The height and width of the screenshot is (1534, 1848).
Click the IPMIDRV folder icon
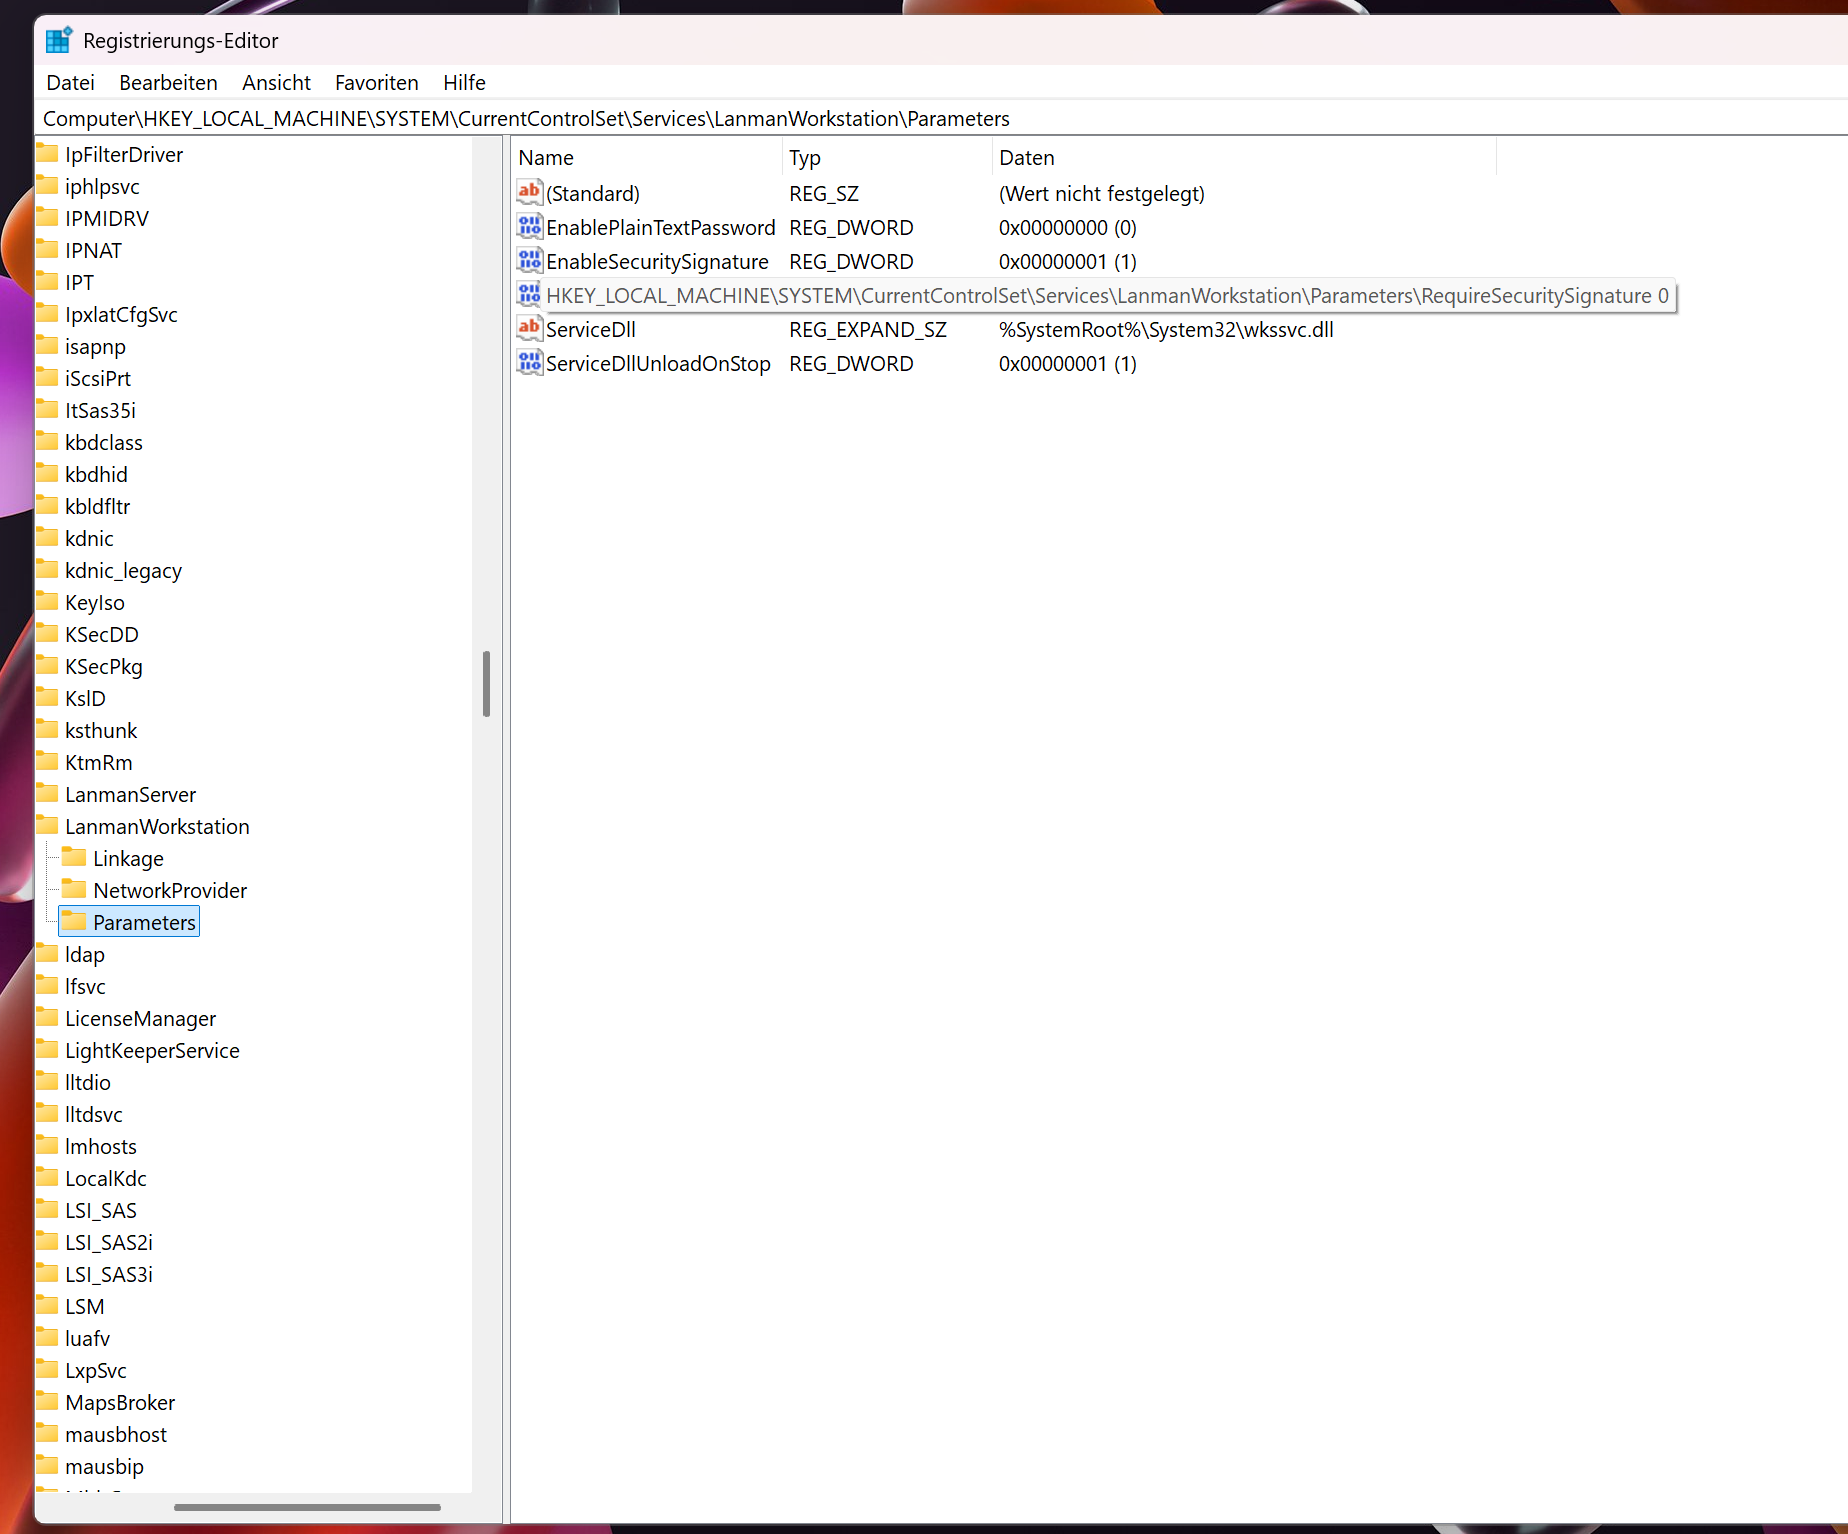tap(47, 217)
